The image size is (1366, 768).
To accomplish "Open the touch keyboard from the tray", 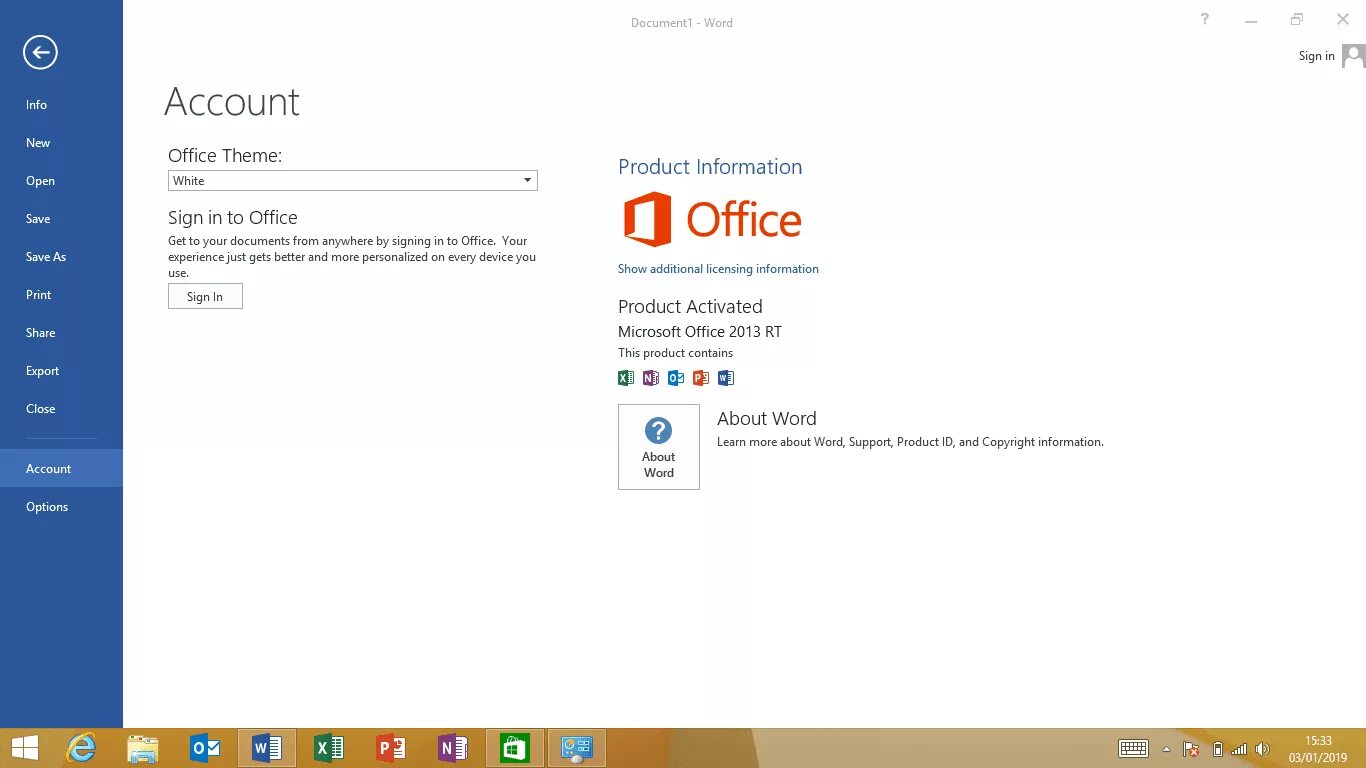I will pos(1133,749).
